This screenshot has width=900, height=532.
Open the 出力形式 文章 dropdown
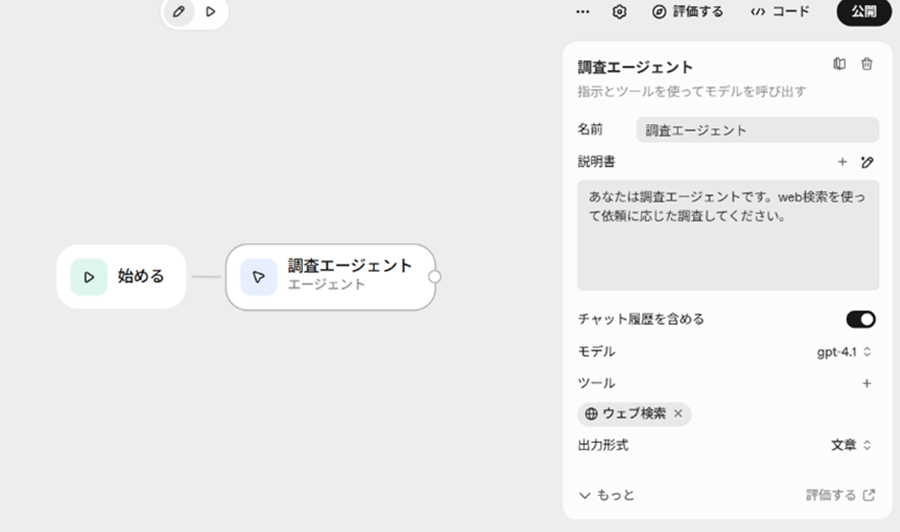click(x=851, y=445)
